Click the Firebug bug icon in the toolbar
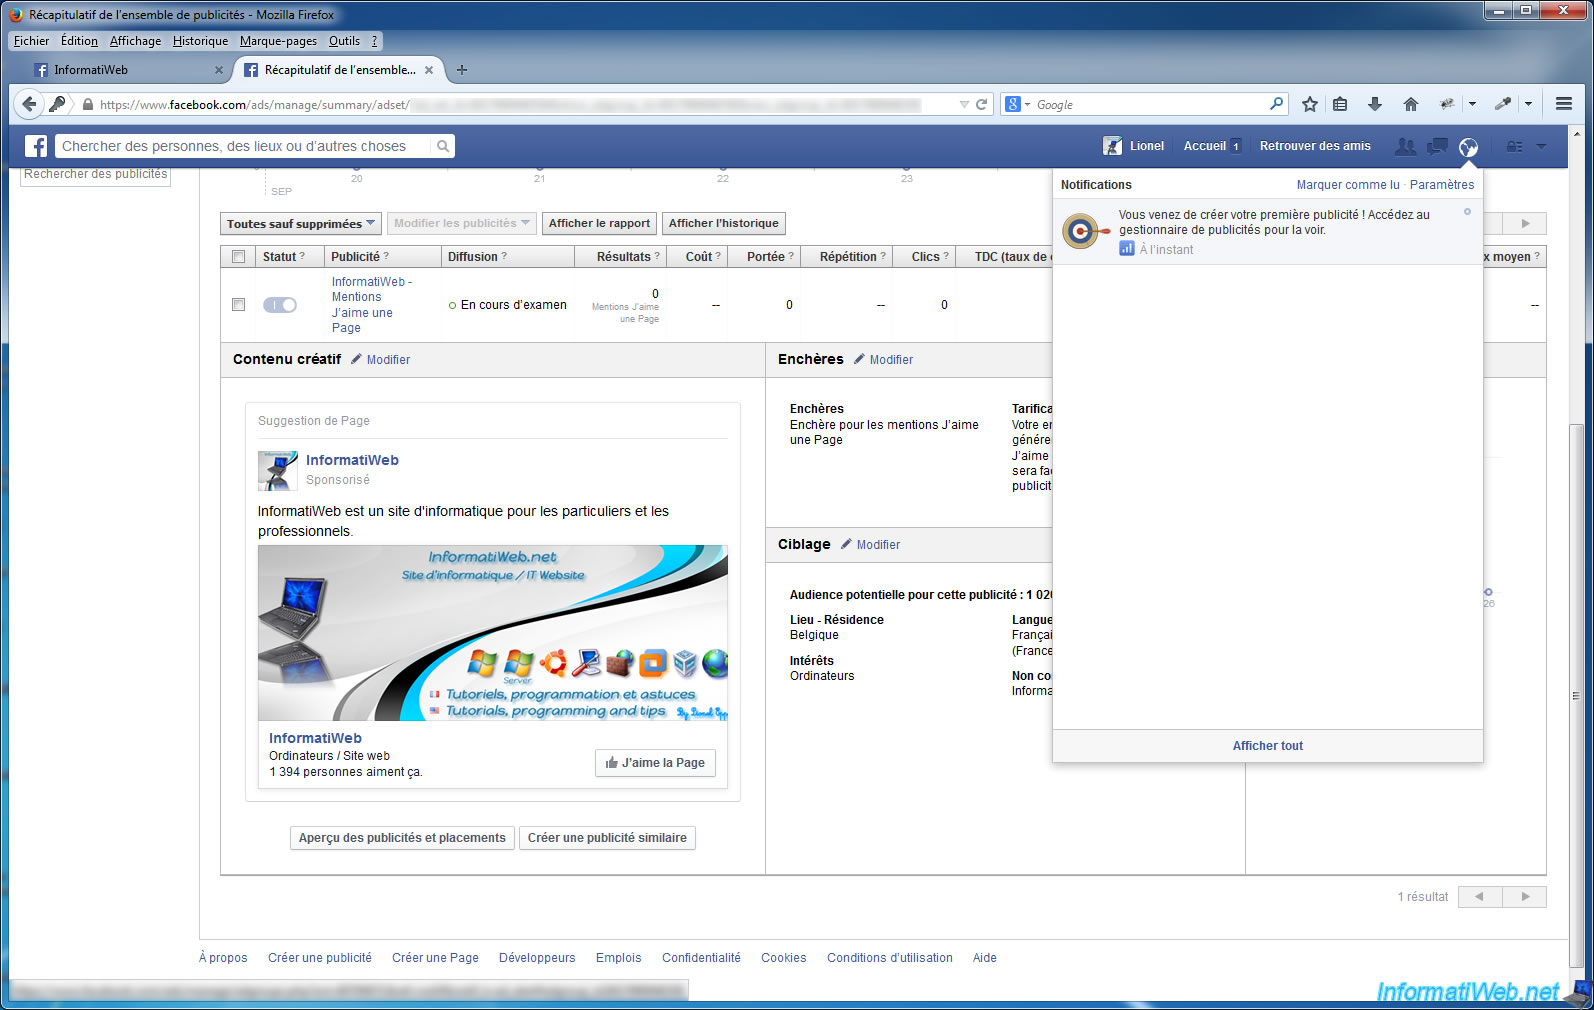Image resolution: width=1594 pixels, height=1010 pixels. point(1446,104)
